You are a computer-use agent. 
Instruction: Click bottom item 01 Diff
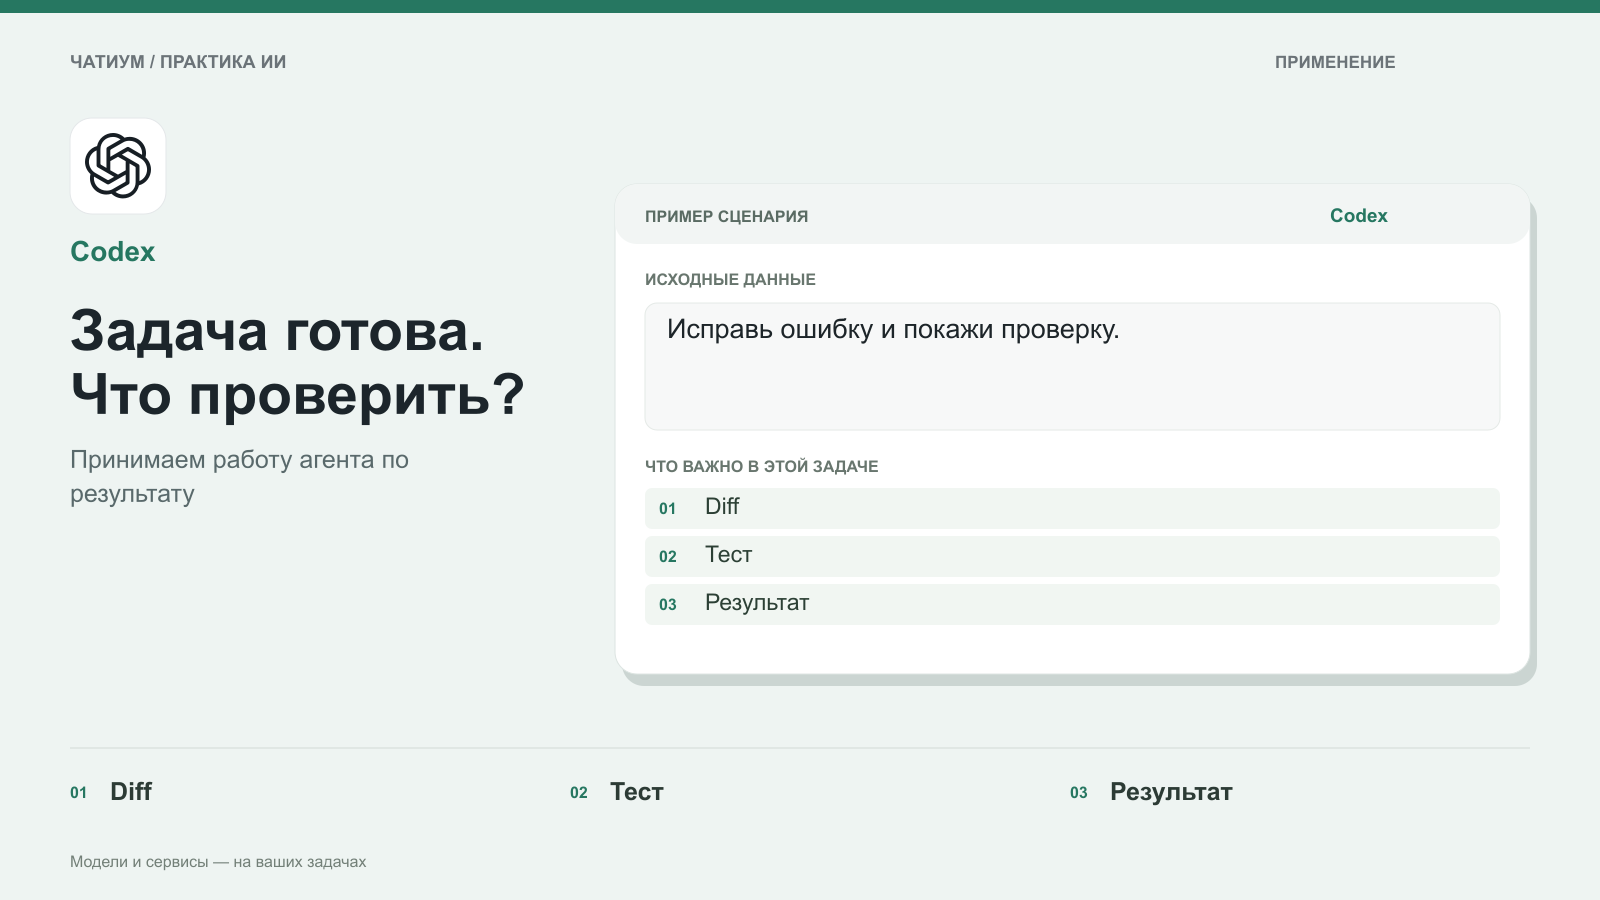111,792
